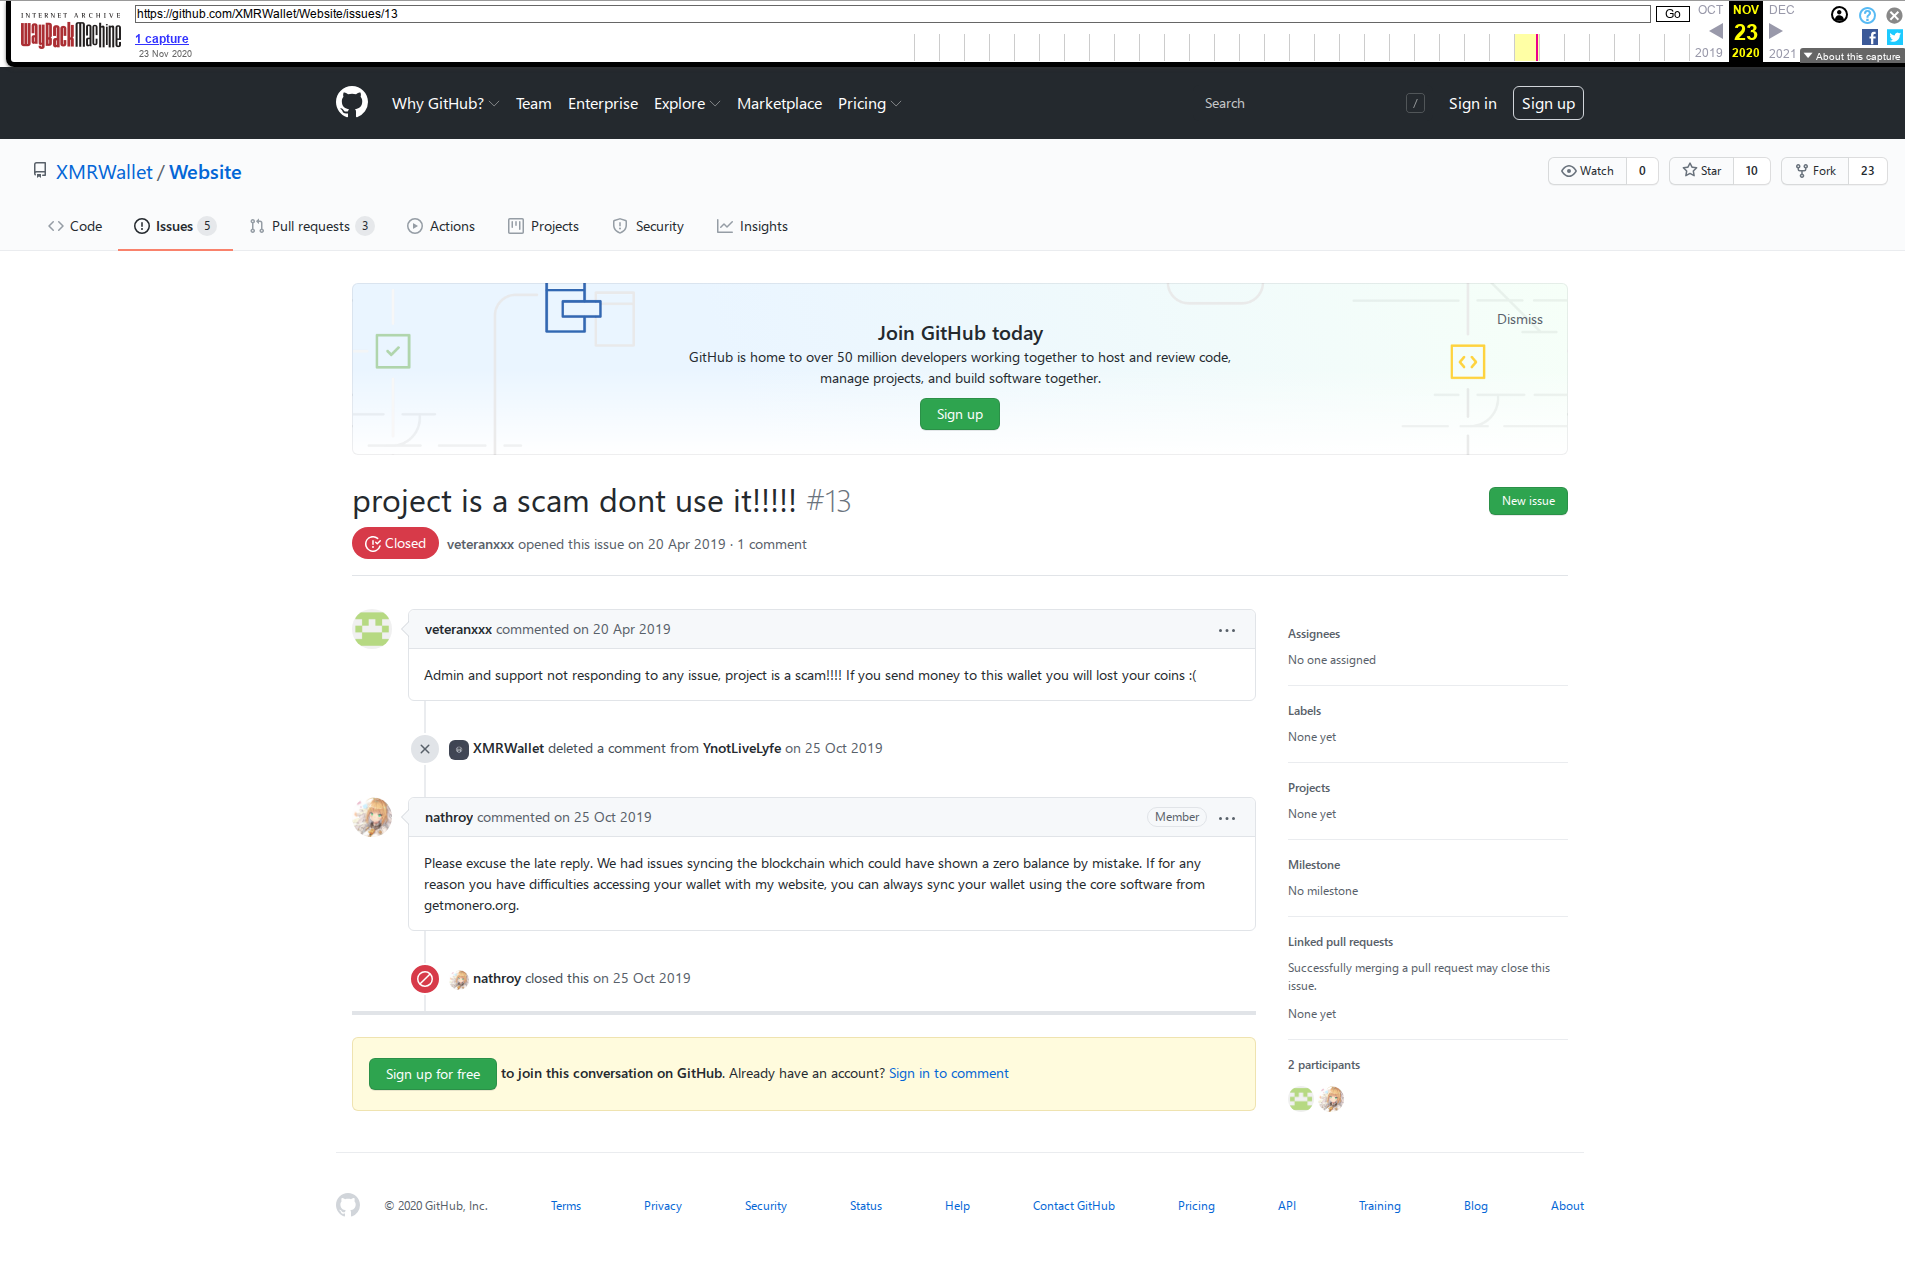Open the Pricing dropdown in the header
This screenshot has height=1268, width=1905.
click(869, 103)
